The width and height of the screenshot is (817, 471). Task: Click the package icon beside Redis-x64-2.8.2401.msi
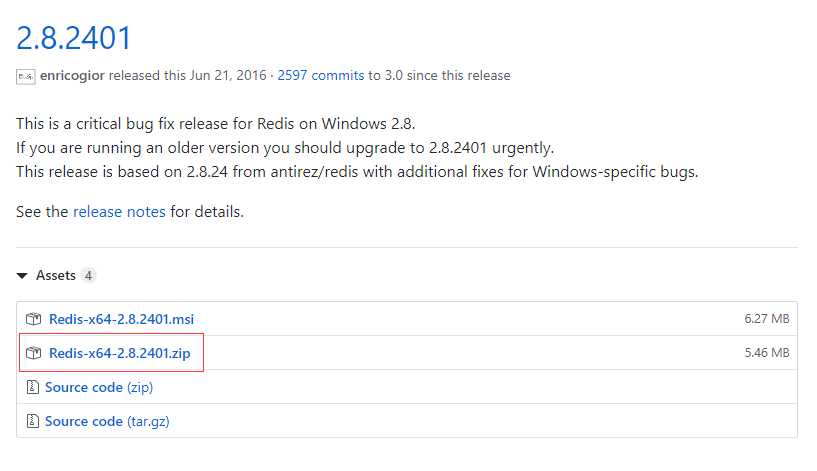pyautogui.click(x=33, y=319)
